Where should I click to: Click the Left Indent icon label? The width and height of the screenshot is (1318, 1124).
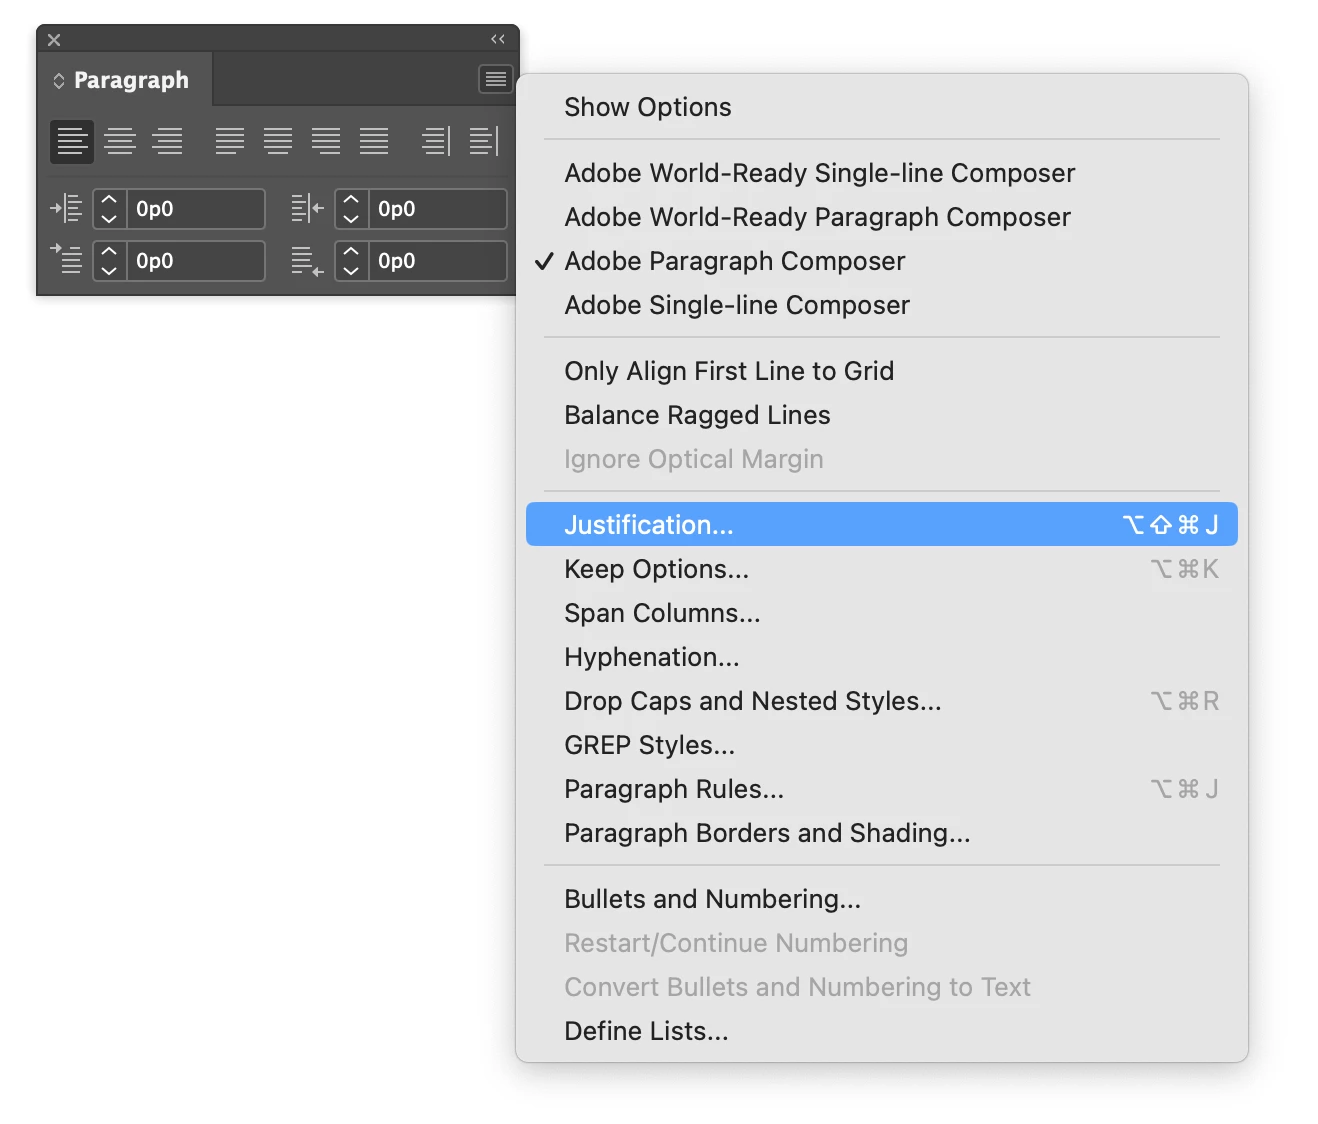(66, 209)
